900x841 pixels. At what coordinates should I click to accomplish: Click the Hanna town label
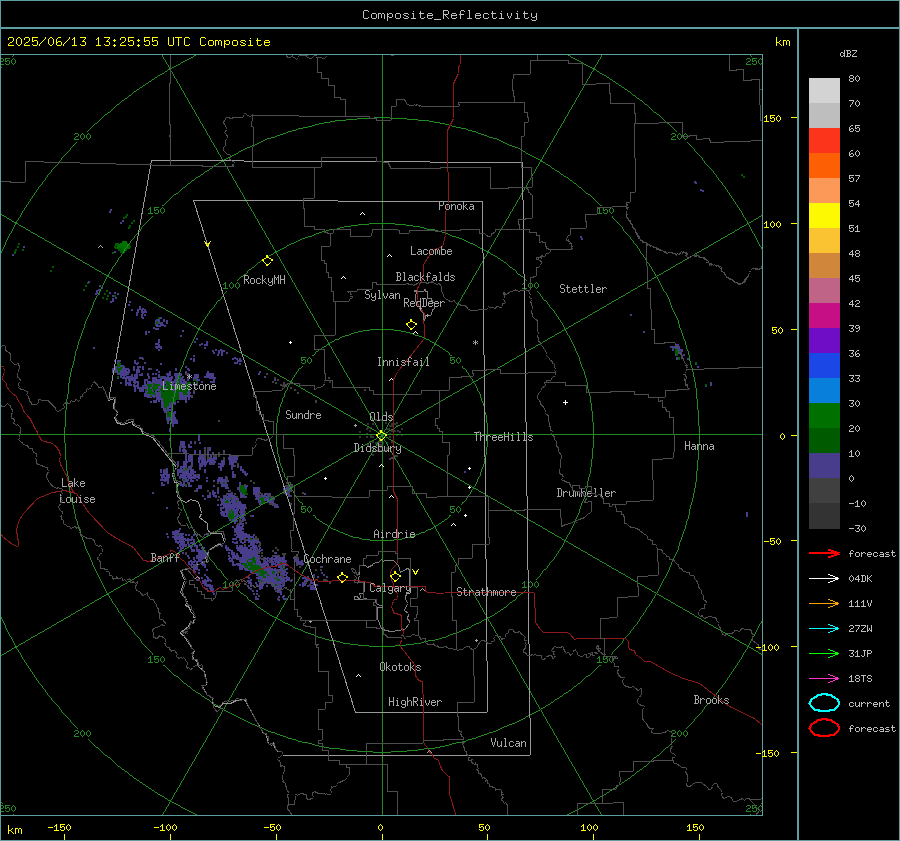[699, 446]
